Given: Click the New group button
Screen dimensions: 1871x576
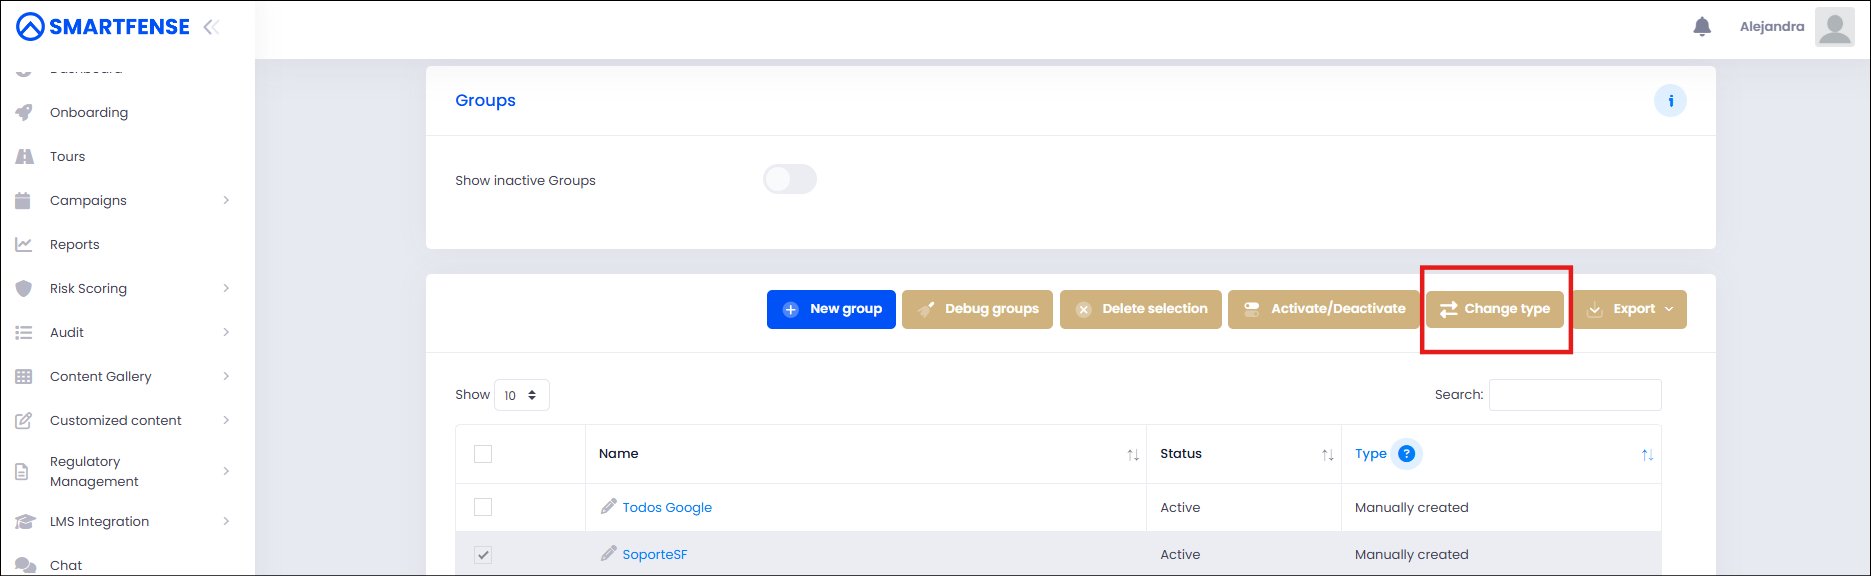Looking at the screenshot, I should [831, 309].
